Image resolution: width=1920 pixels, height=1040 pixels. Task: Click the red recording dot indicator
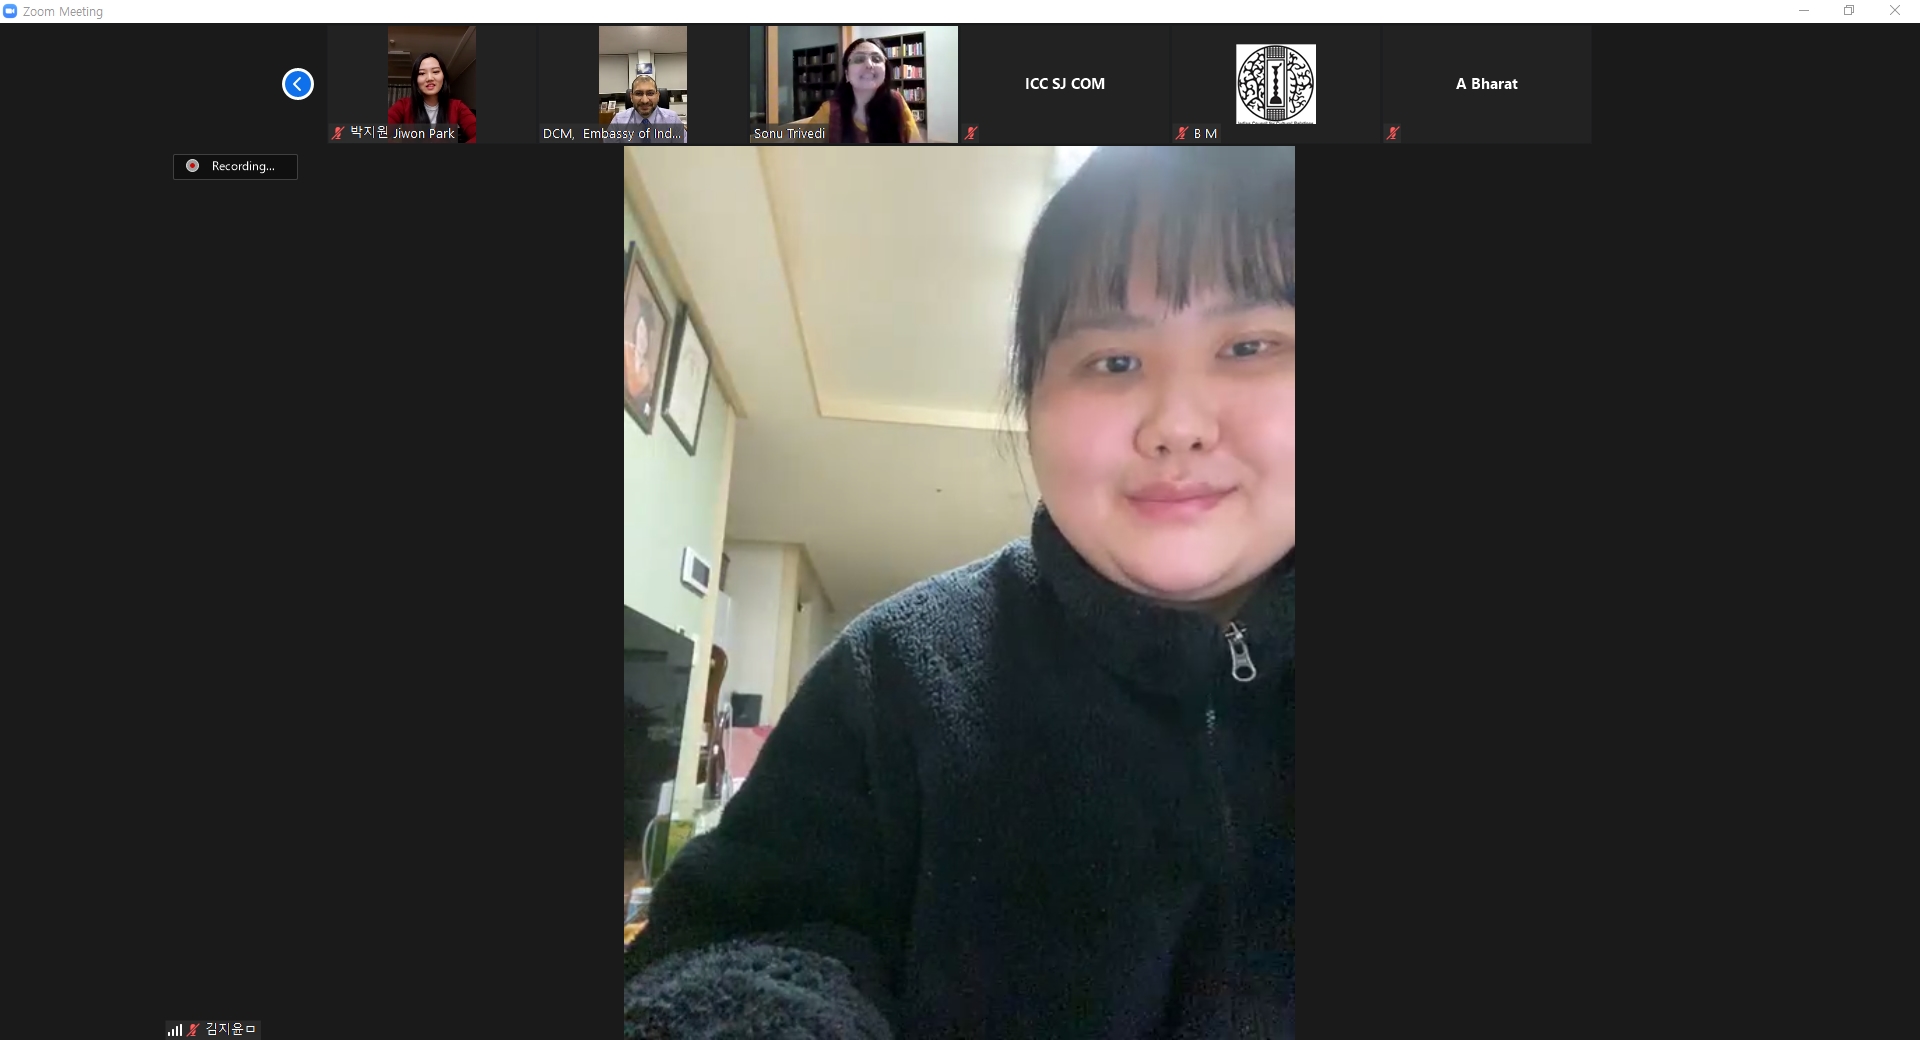point(192,166)
